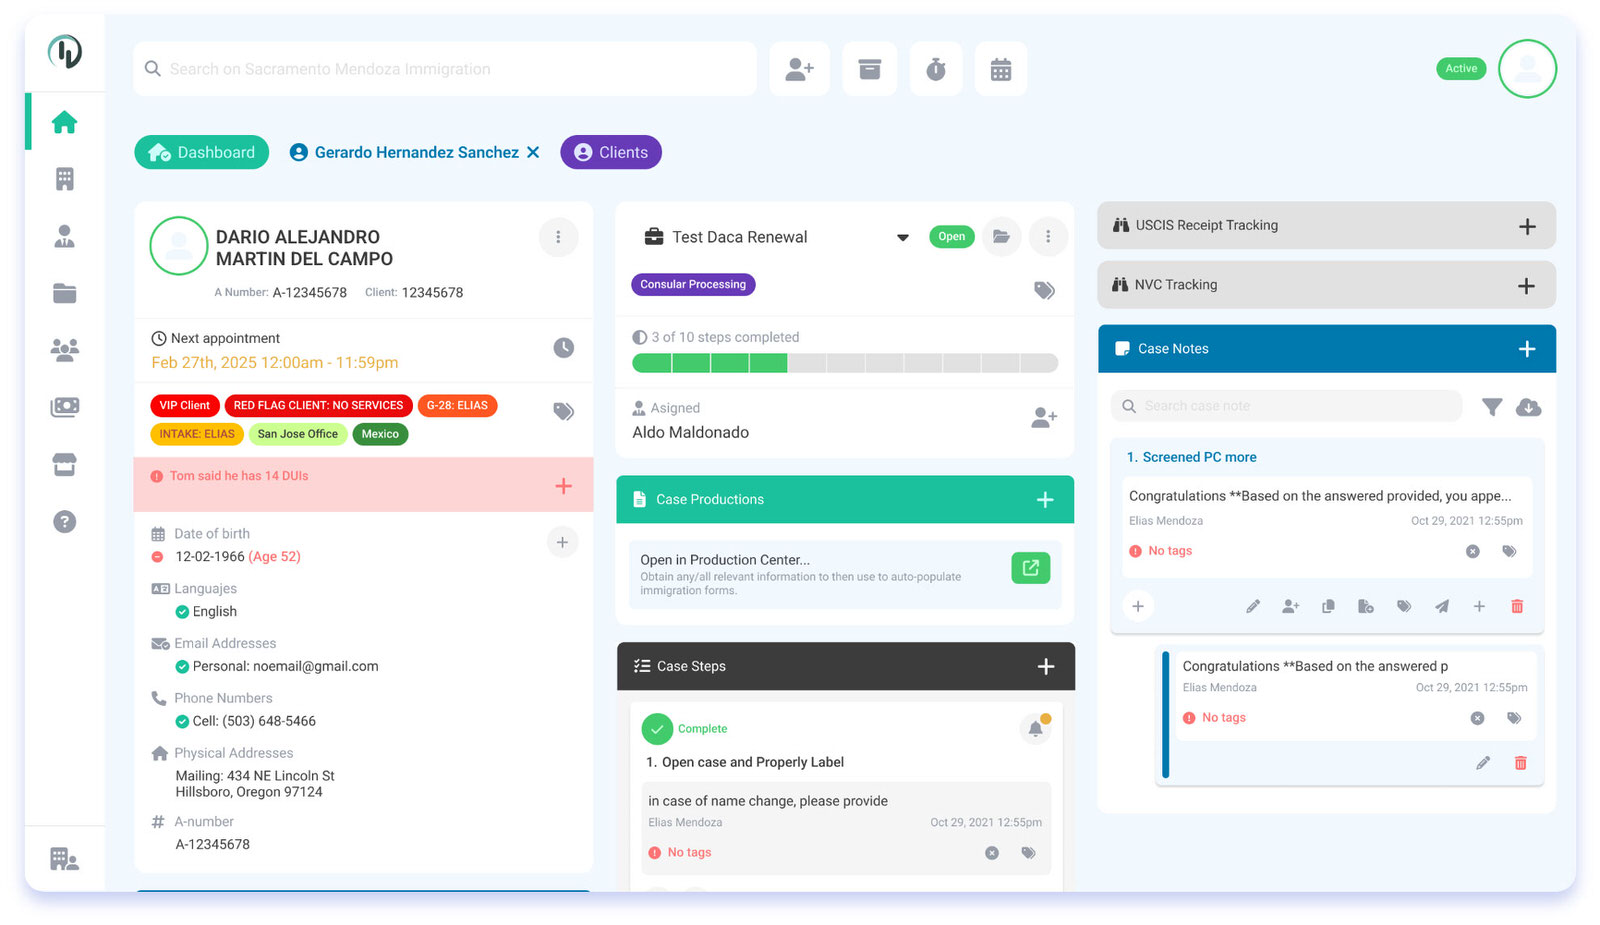The width and height of the screenshot is (1600, 925).
Task: Delete the Screened PC more note
Action: point(1517,606)
